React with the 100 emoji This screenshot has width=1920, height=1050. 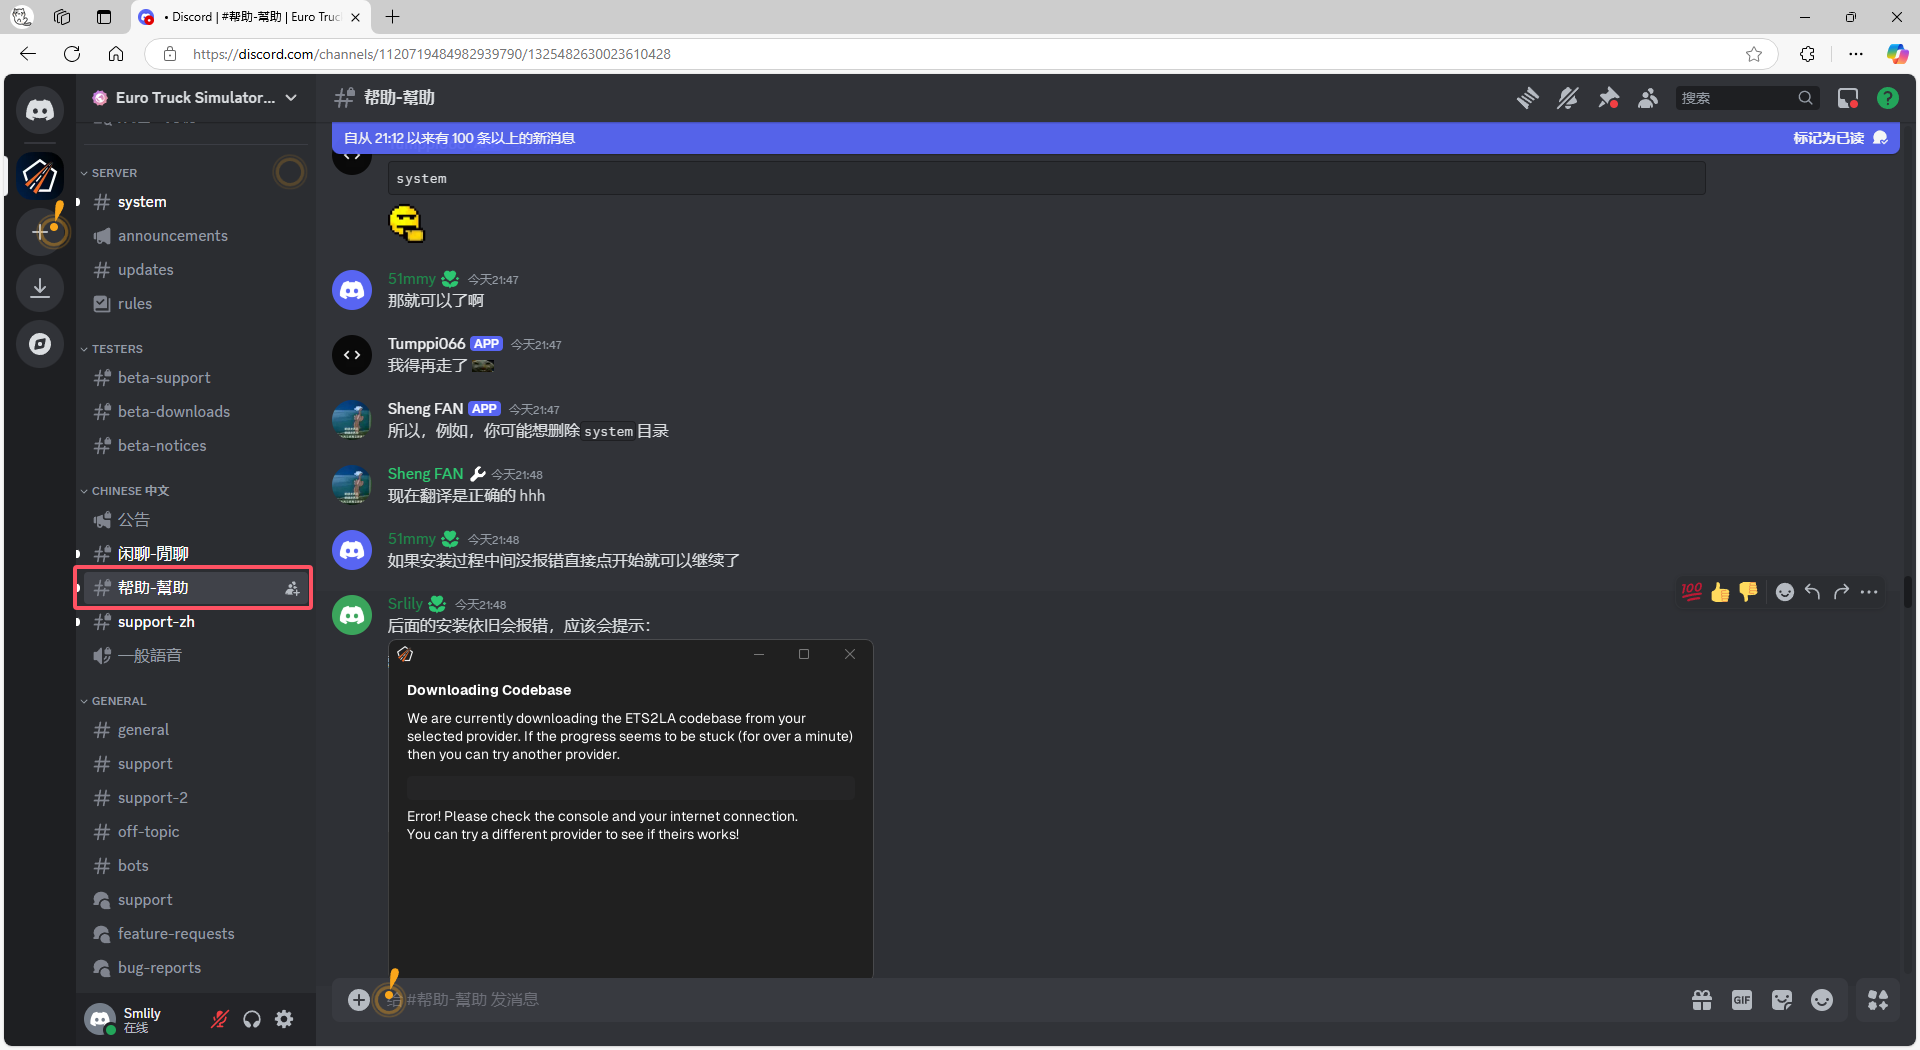click(1692, 592)
